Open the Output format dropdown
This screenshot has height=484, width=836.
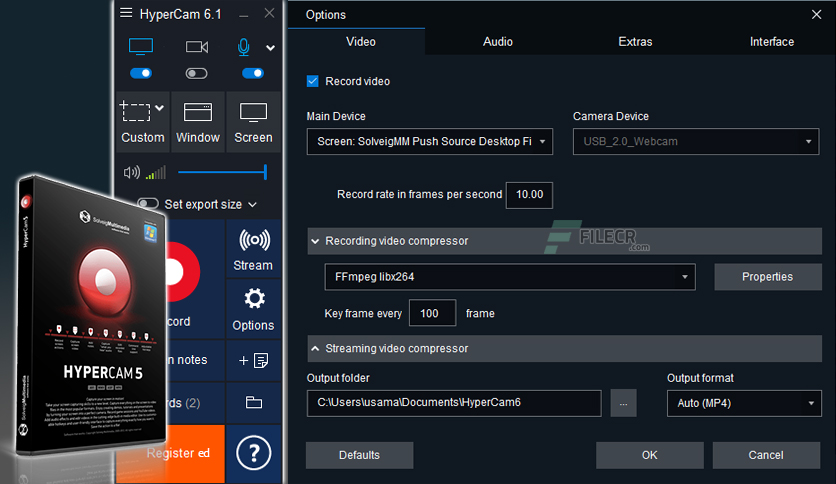click(744, 403)
